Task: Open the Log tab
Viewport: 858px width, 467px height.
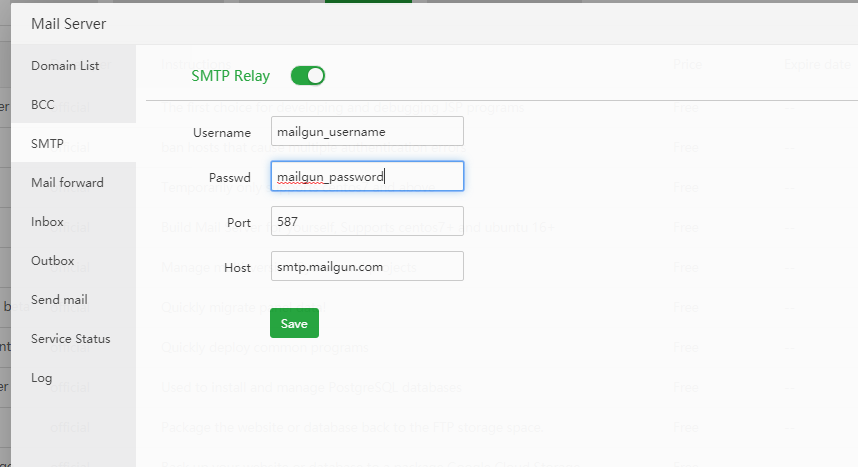Action: click(41, 378)
